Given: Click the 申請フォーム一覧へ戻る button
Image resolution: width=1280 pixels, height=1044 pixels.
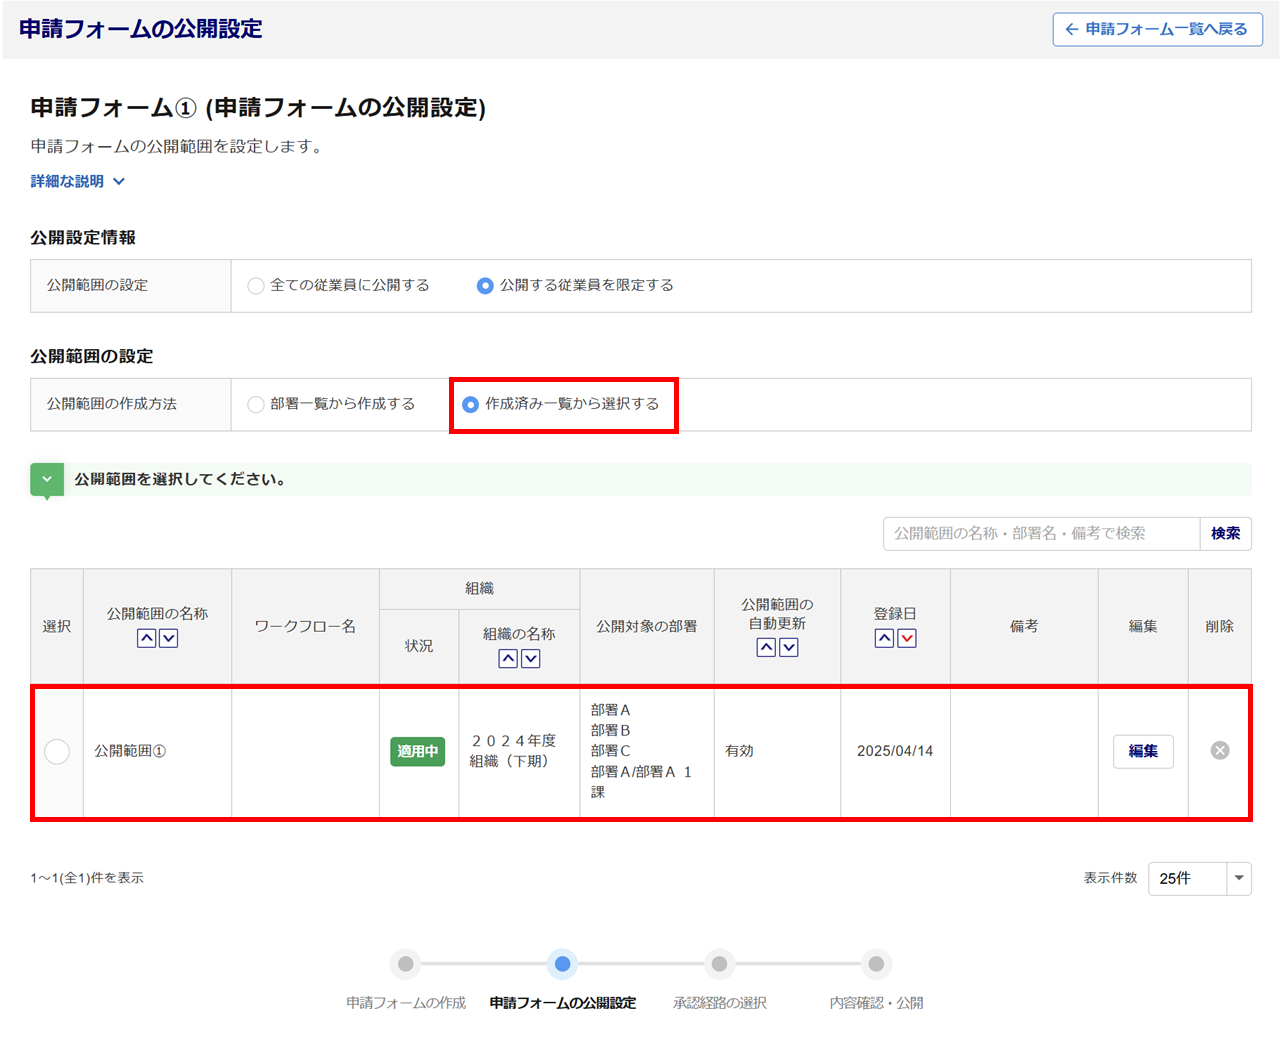Looking at the screenshot, I should (x=1157, y=30).
